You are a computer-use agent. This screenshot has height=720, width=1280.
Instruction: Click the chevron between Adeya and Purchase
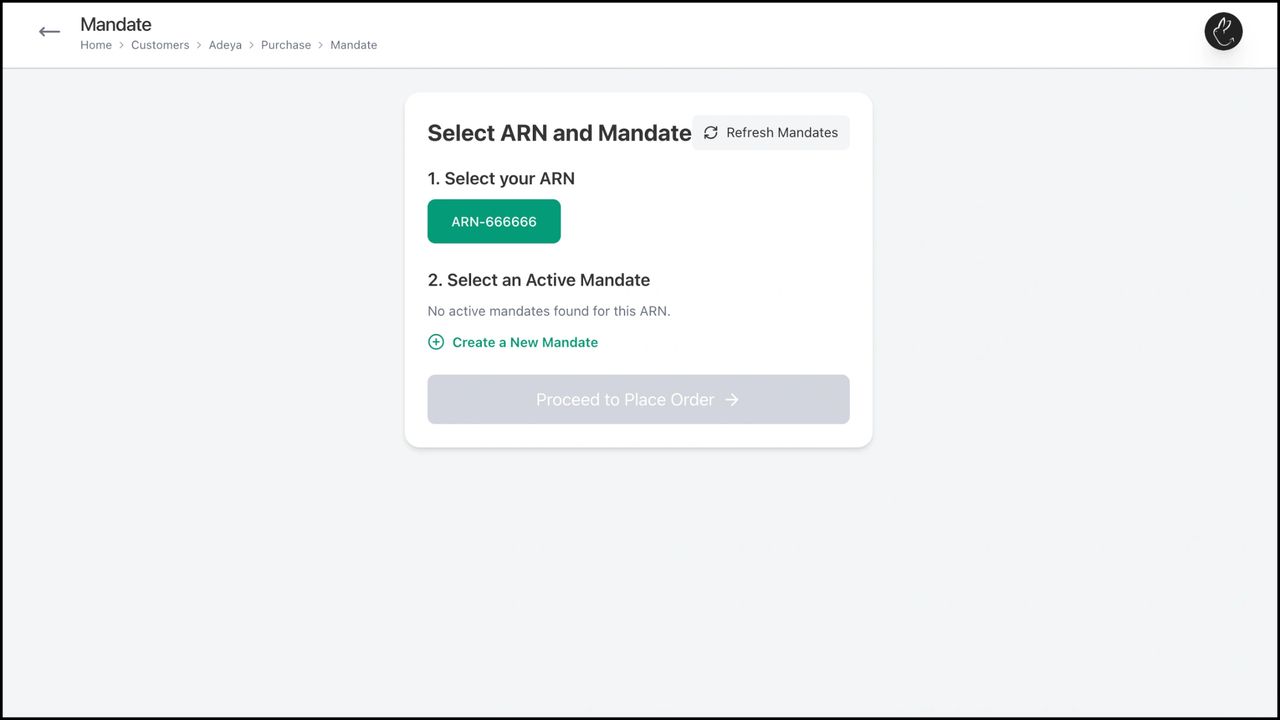[x=252, y=45]
